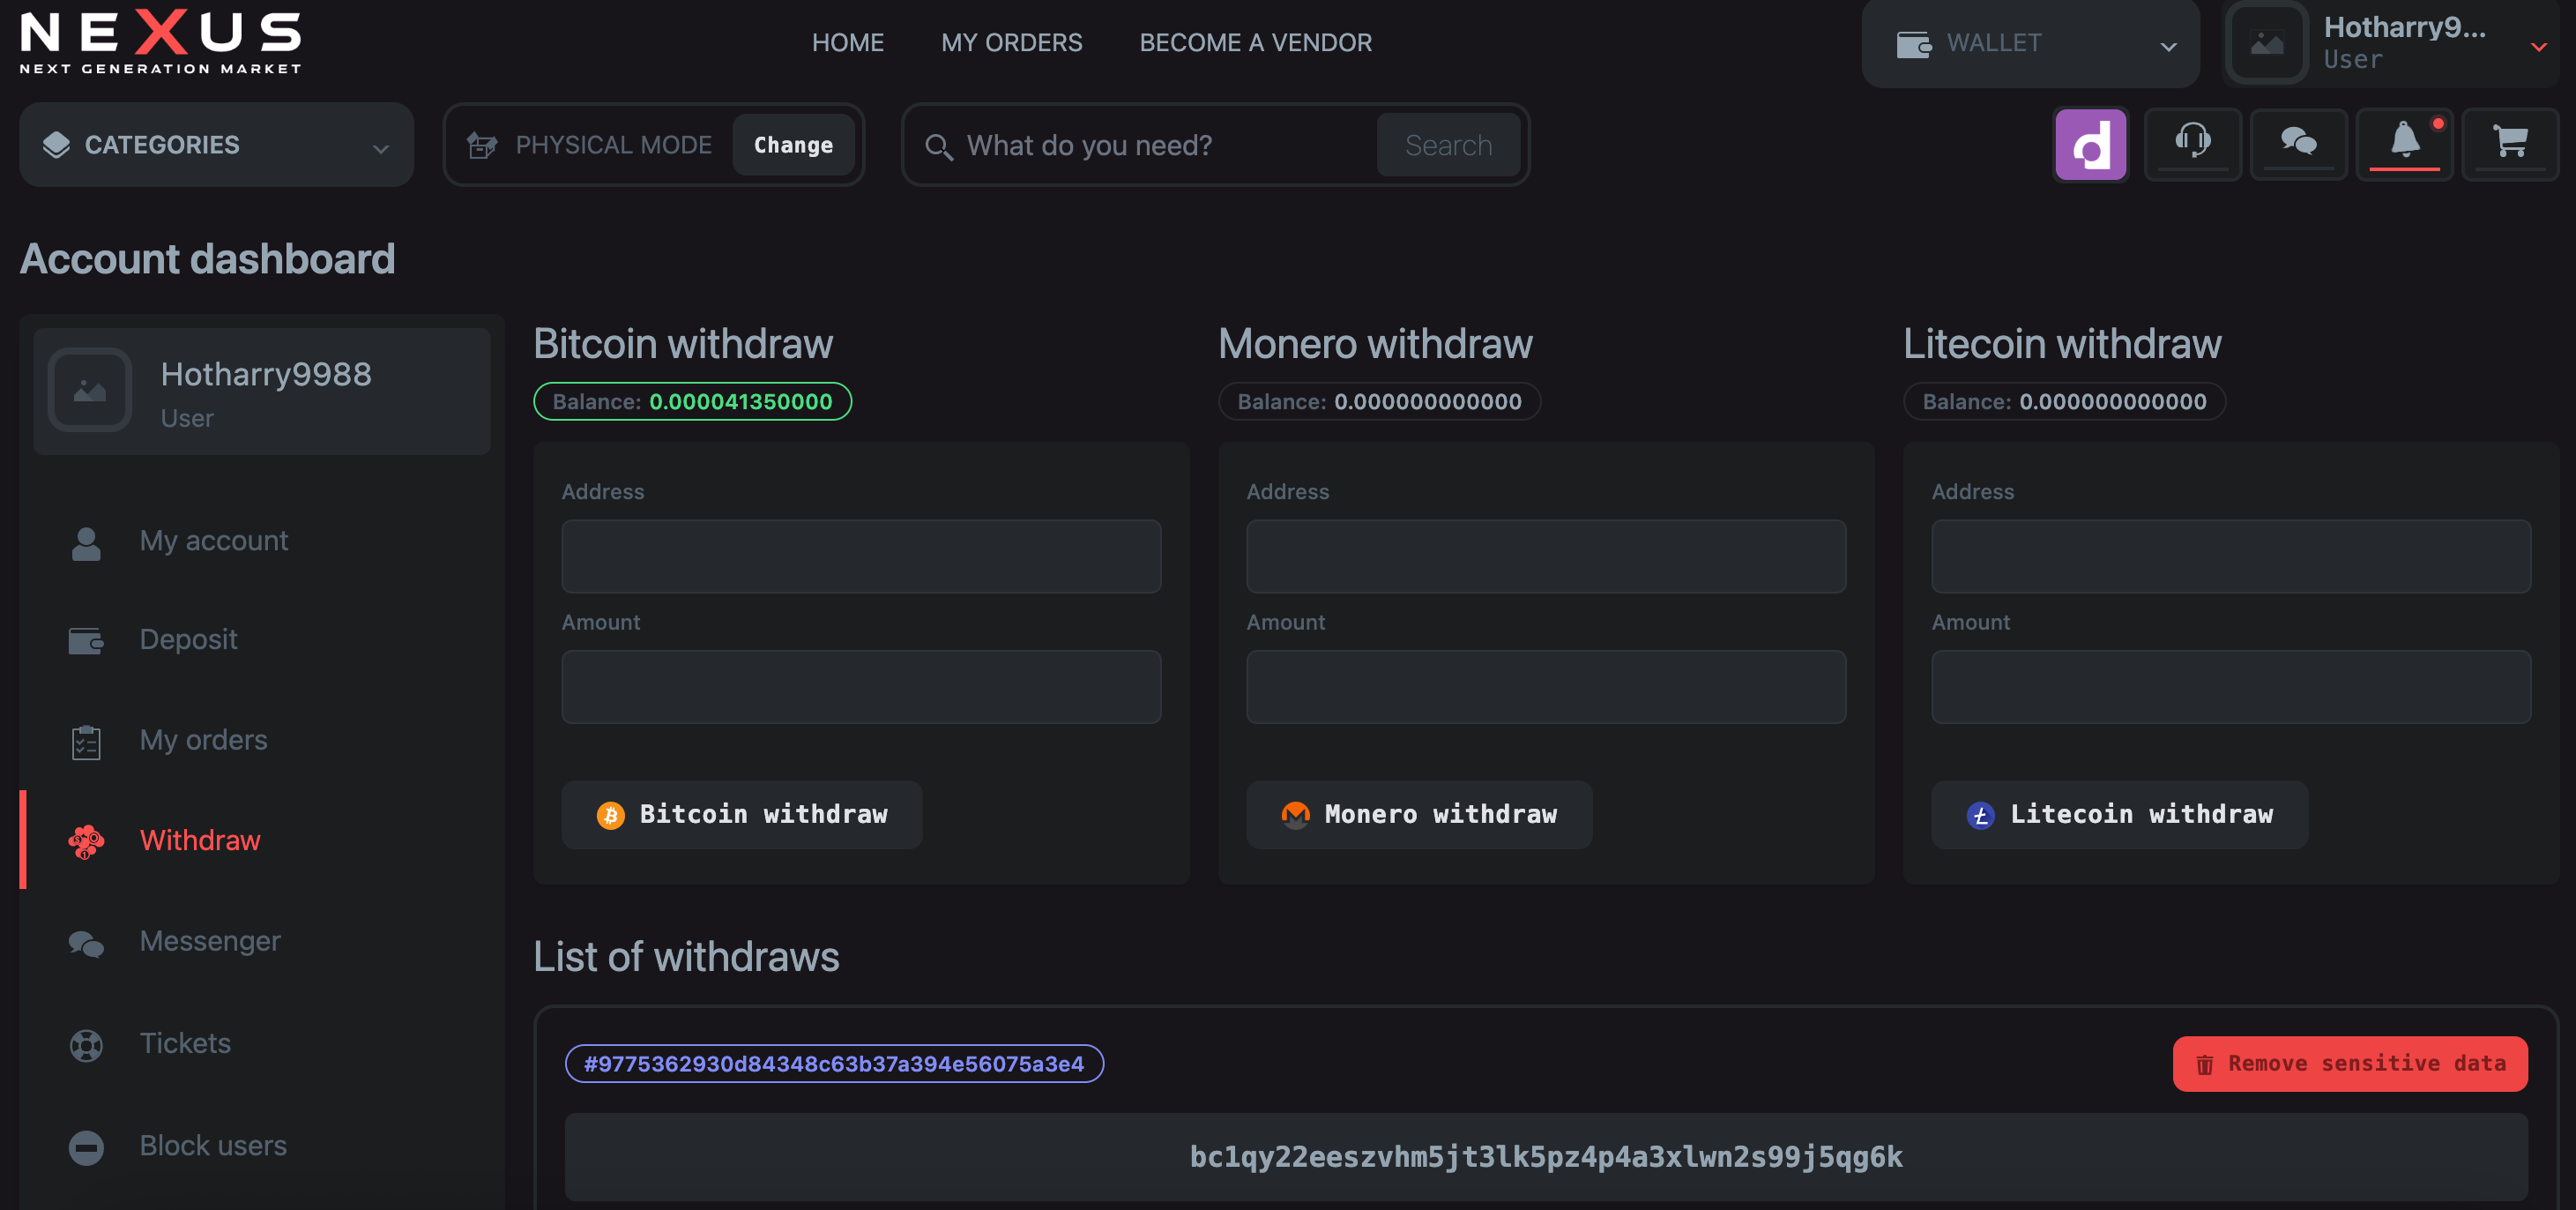This screenshot has height=1210, width=2576.
Task: Submit the Litecoin withdraw button
Action: (x=2120, y=815)
